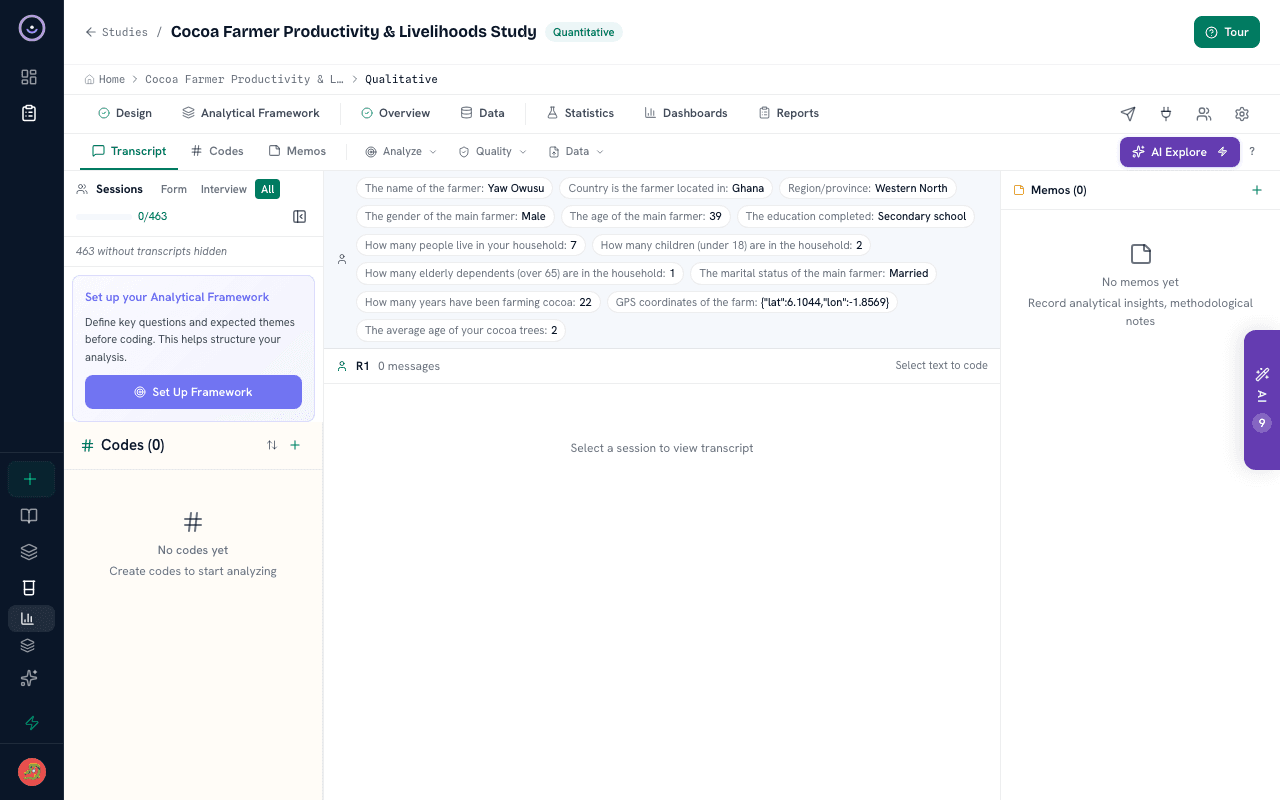Open the user avatar at the sidebar bottom

point(32,772)
